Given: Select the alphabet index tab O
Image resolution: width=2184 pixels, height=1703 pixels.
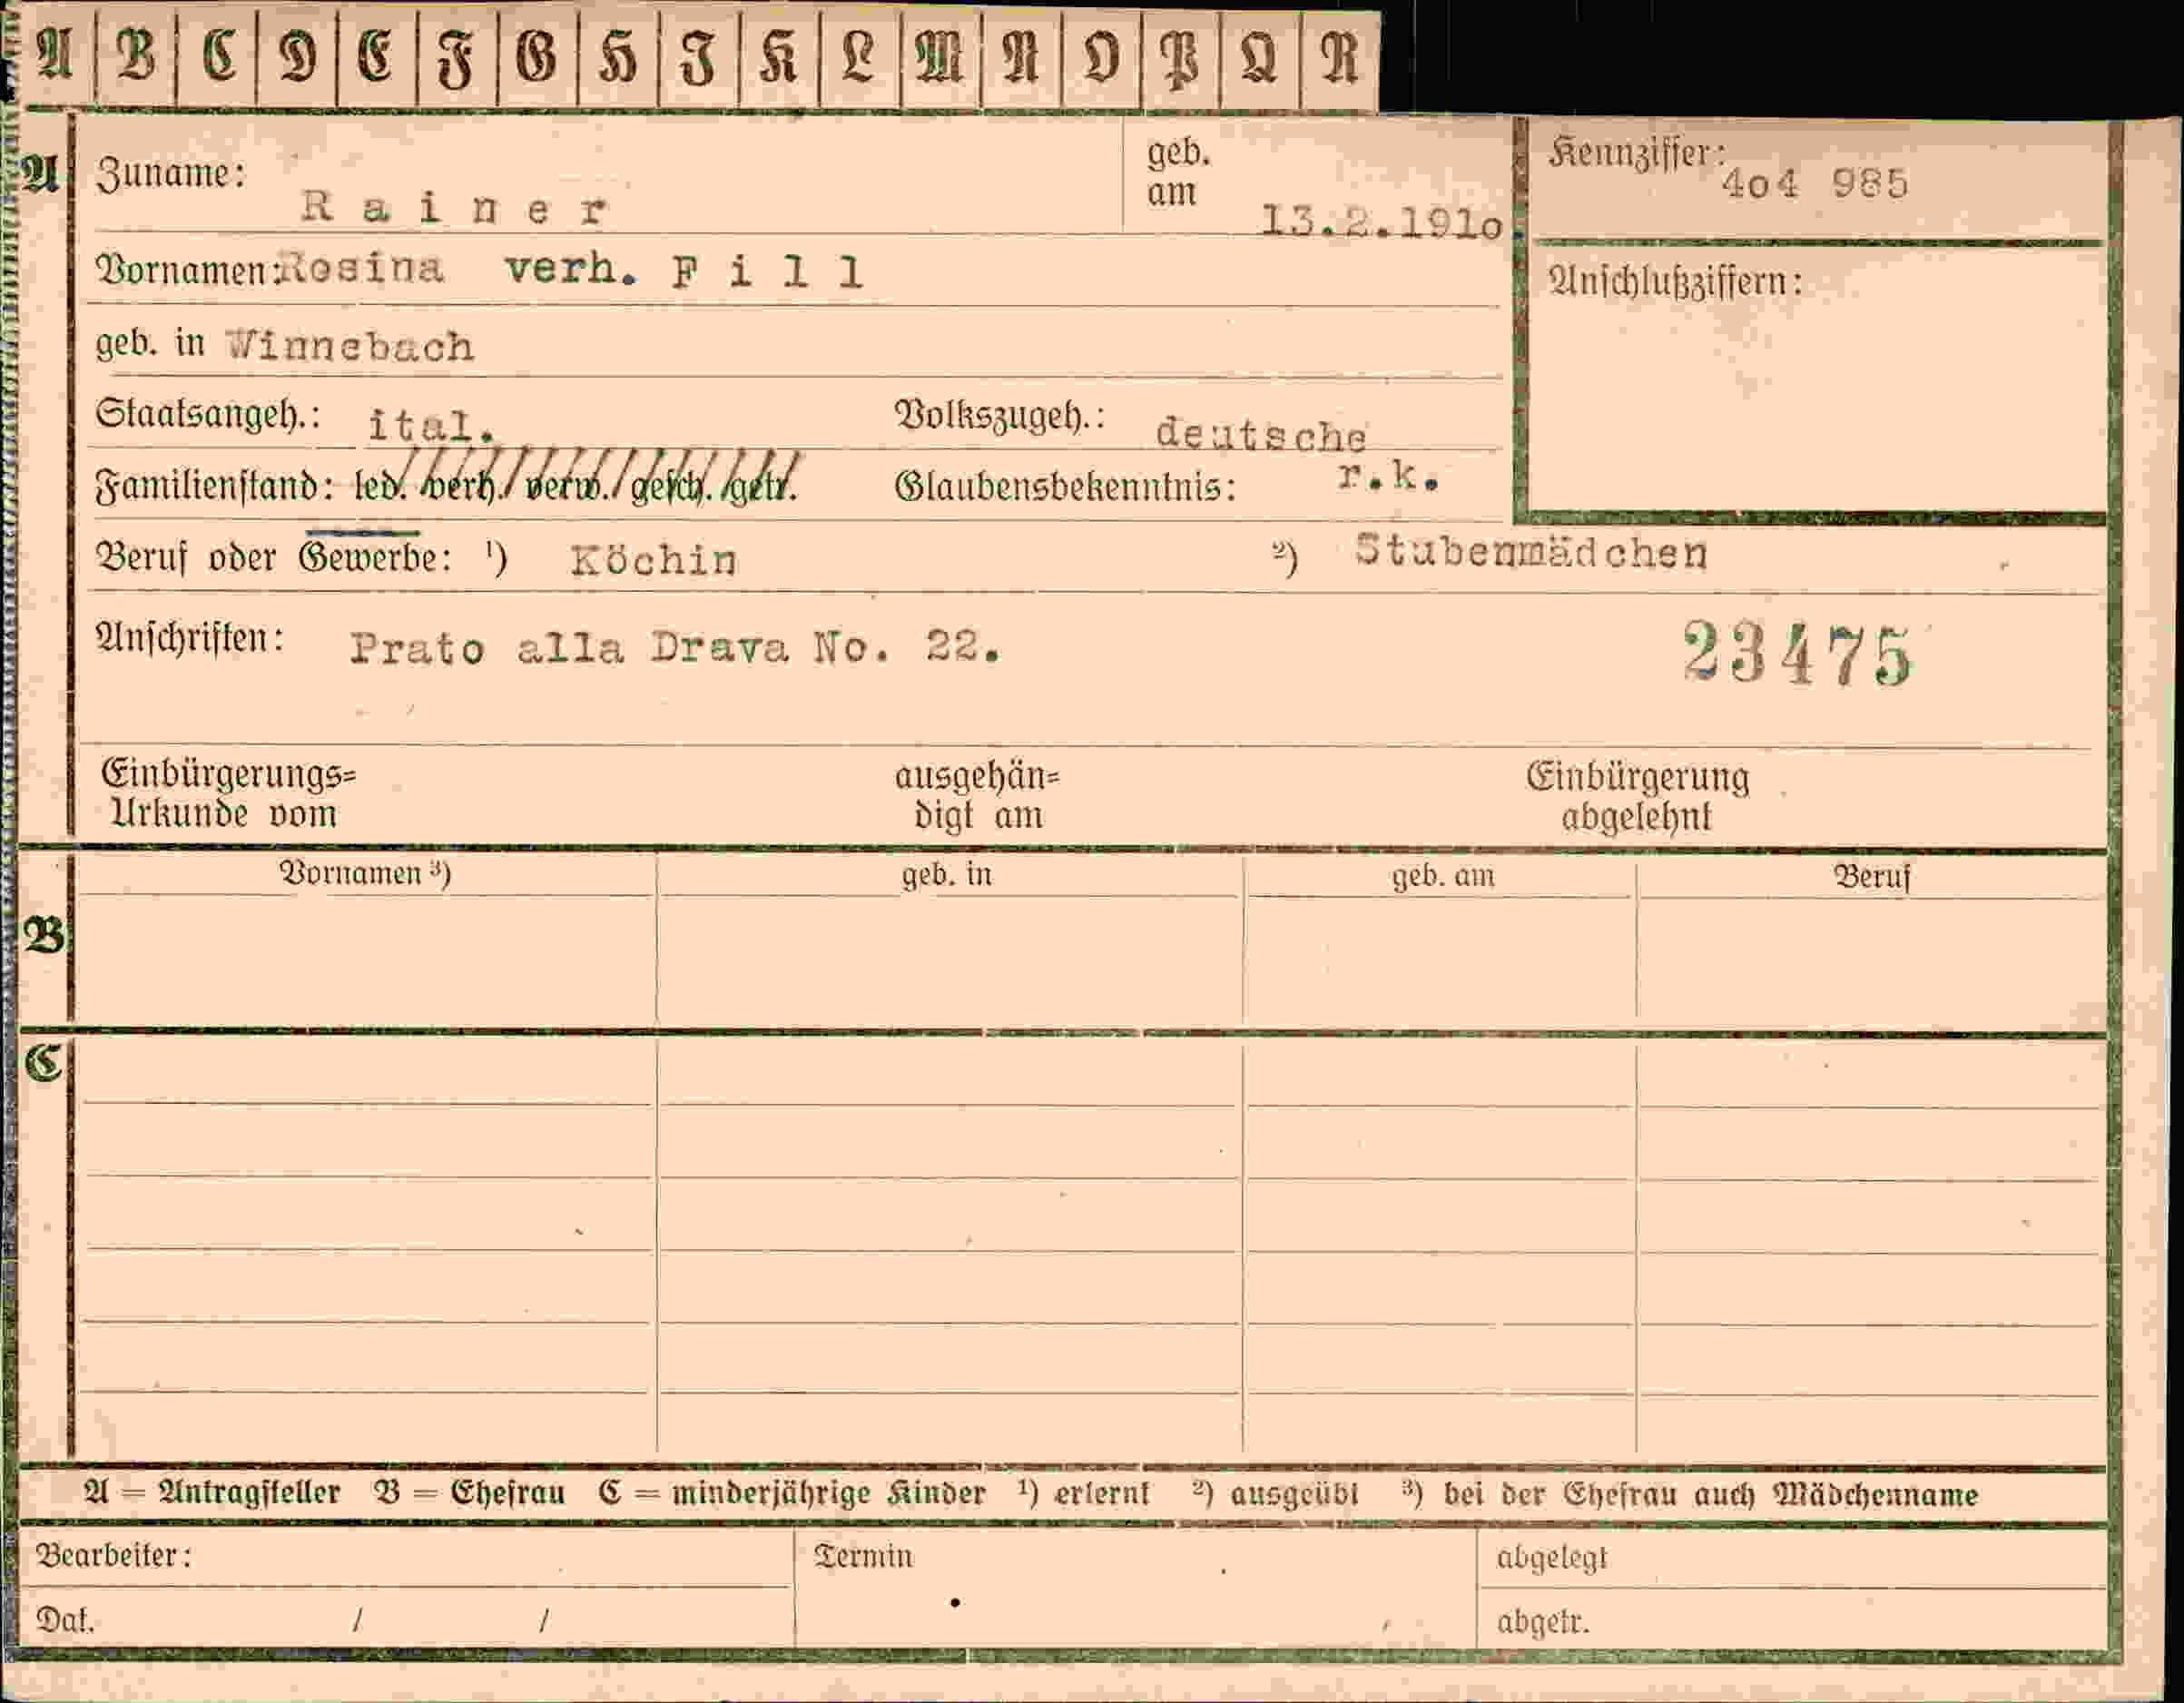Looking at the screenshot, I should pyautogui.click(x=1101, y=57).
